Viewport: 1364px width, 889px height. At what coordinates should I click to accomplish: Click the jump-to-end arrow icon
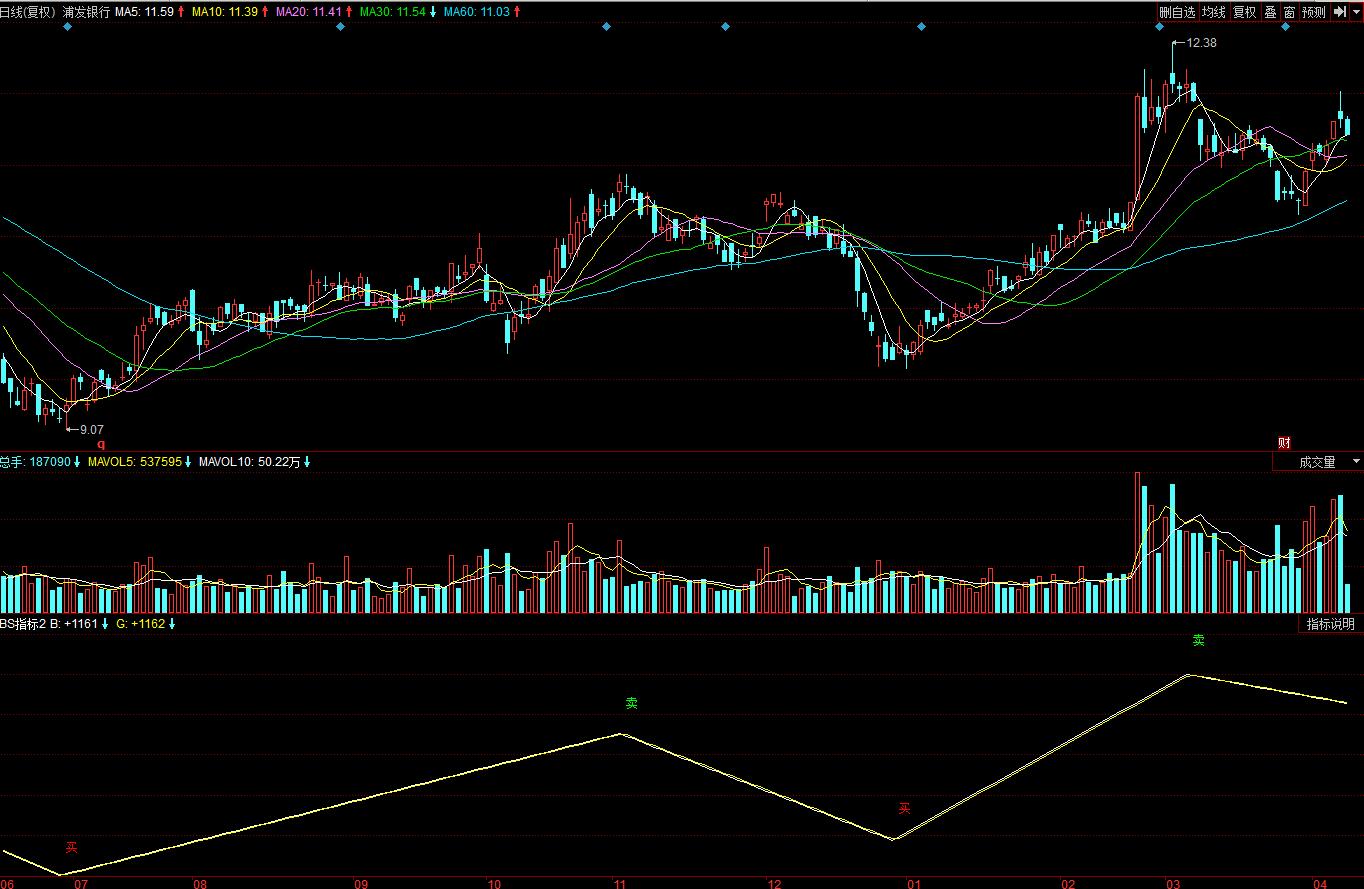coord(1339,12)
